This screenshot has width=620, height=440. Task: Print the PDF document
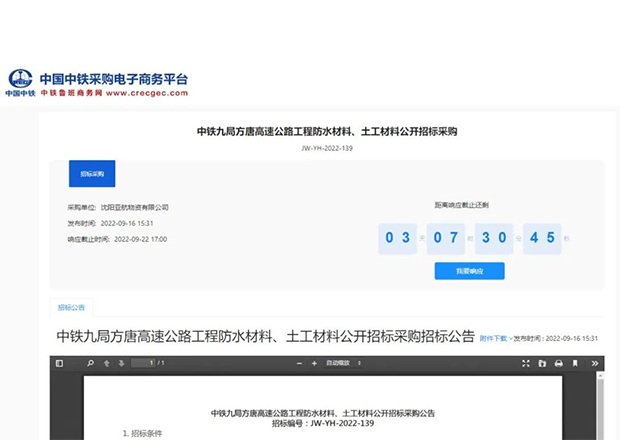[x=558, y=363]
